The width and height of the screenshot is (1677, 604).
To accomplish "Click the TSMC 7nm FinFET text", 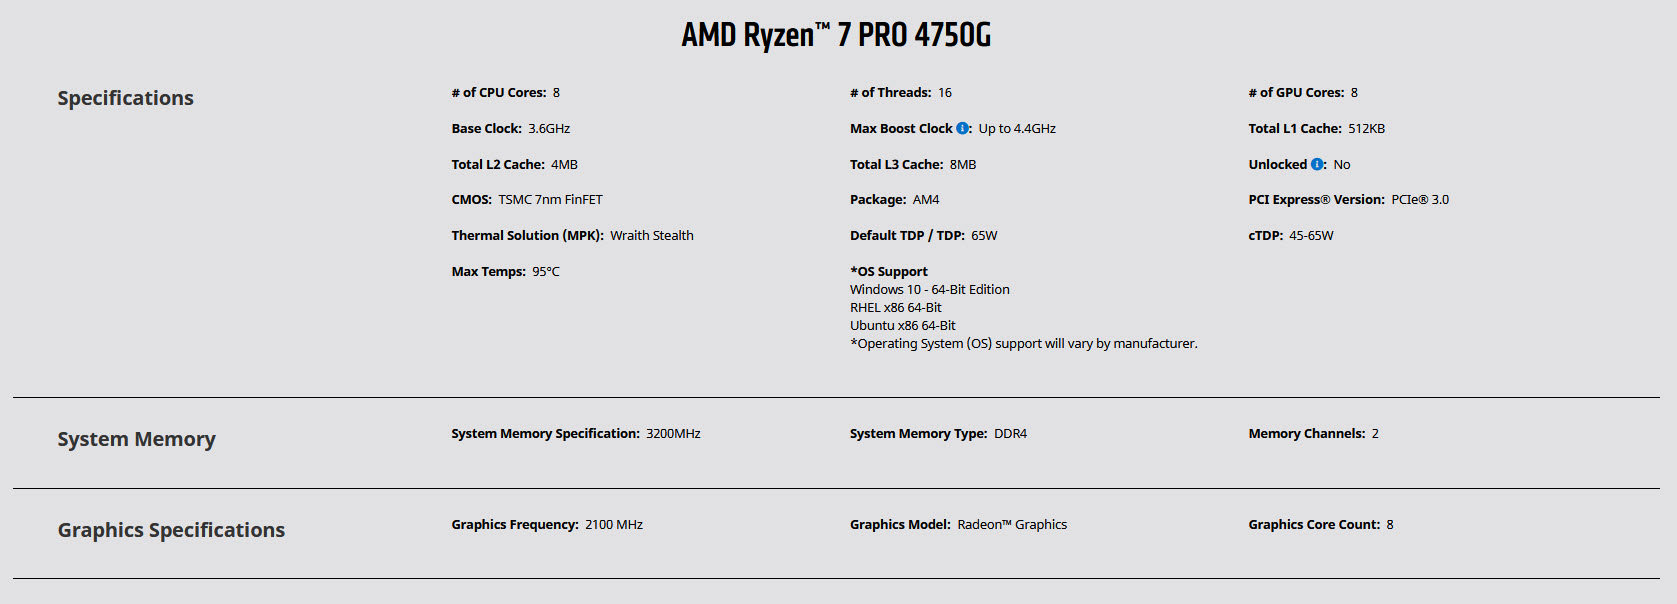I will tap(550, 200).
